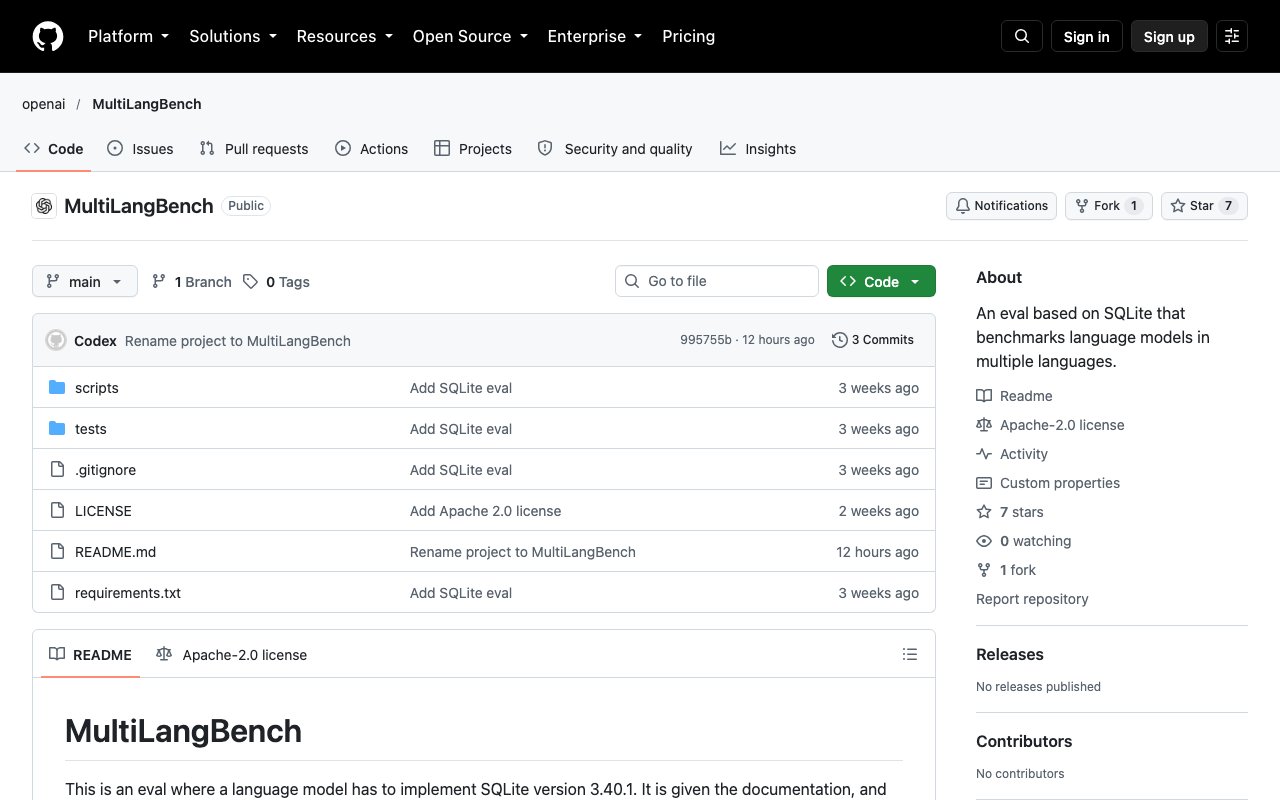1280x800 pixels.
Task: Open the Projects tab
Action: click(473, 149)
